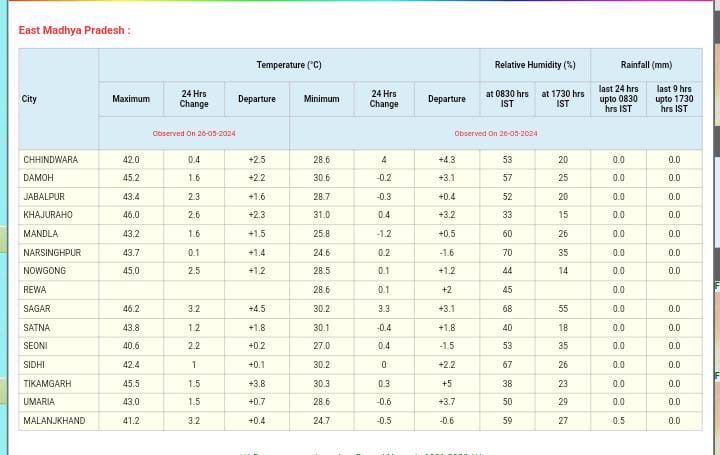
Task: Select the CHHINDWARA city cell
Action: [x=50, y=160]
